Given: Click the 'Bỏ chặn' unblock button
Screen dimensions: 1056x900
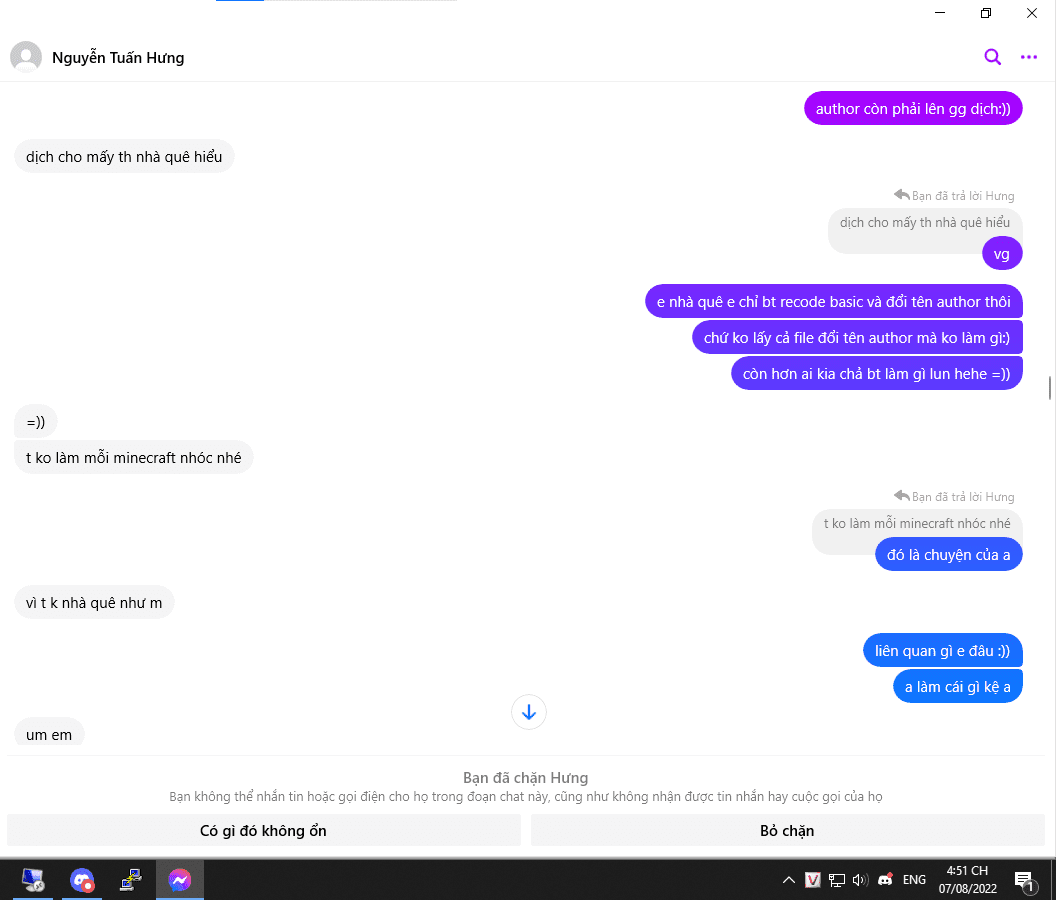Looking at the screenshot, I should coord(787,831).
